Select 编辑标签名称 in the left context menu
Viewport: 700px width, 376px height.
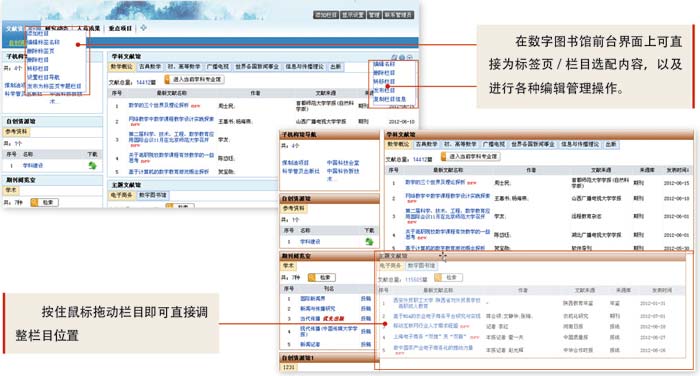[x=43, y=42]
